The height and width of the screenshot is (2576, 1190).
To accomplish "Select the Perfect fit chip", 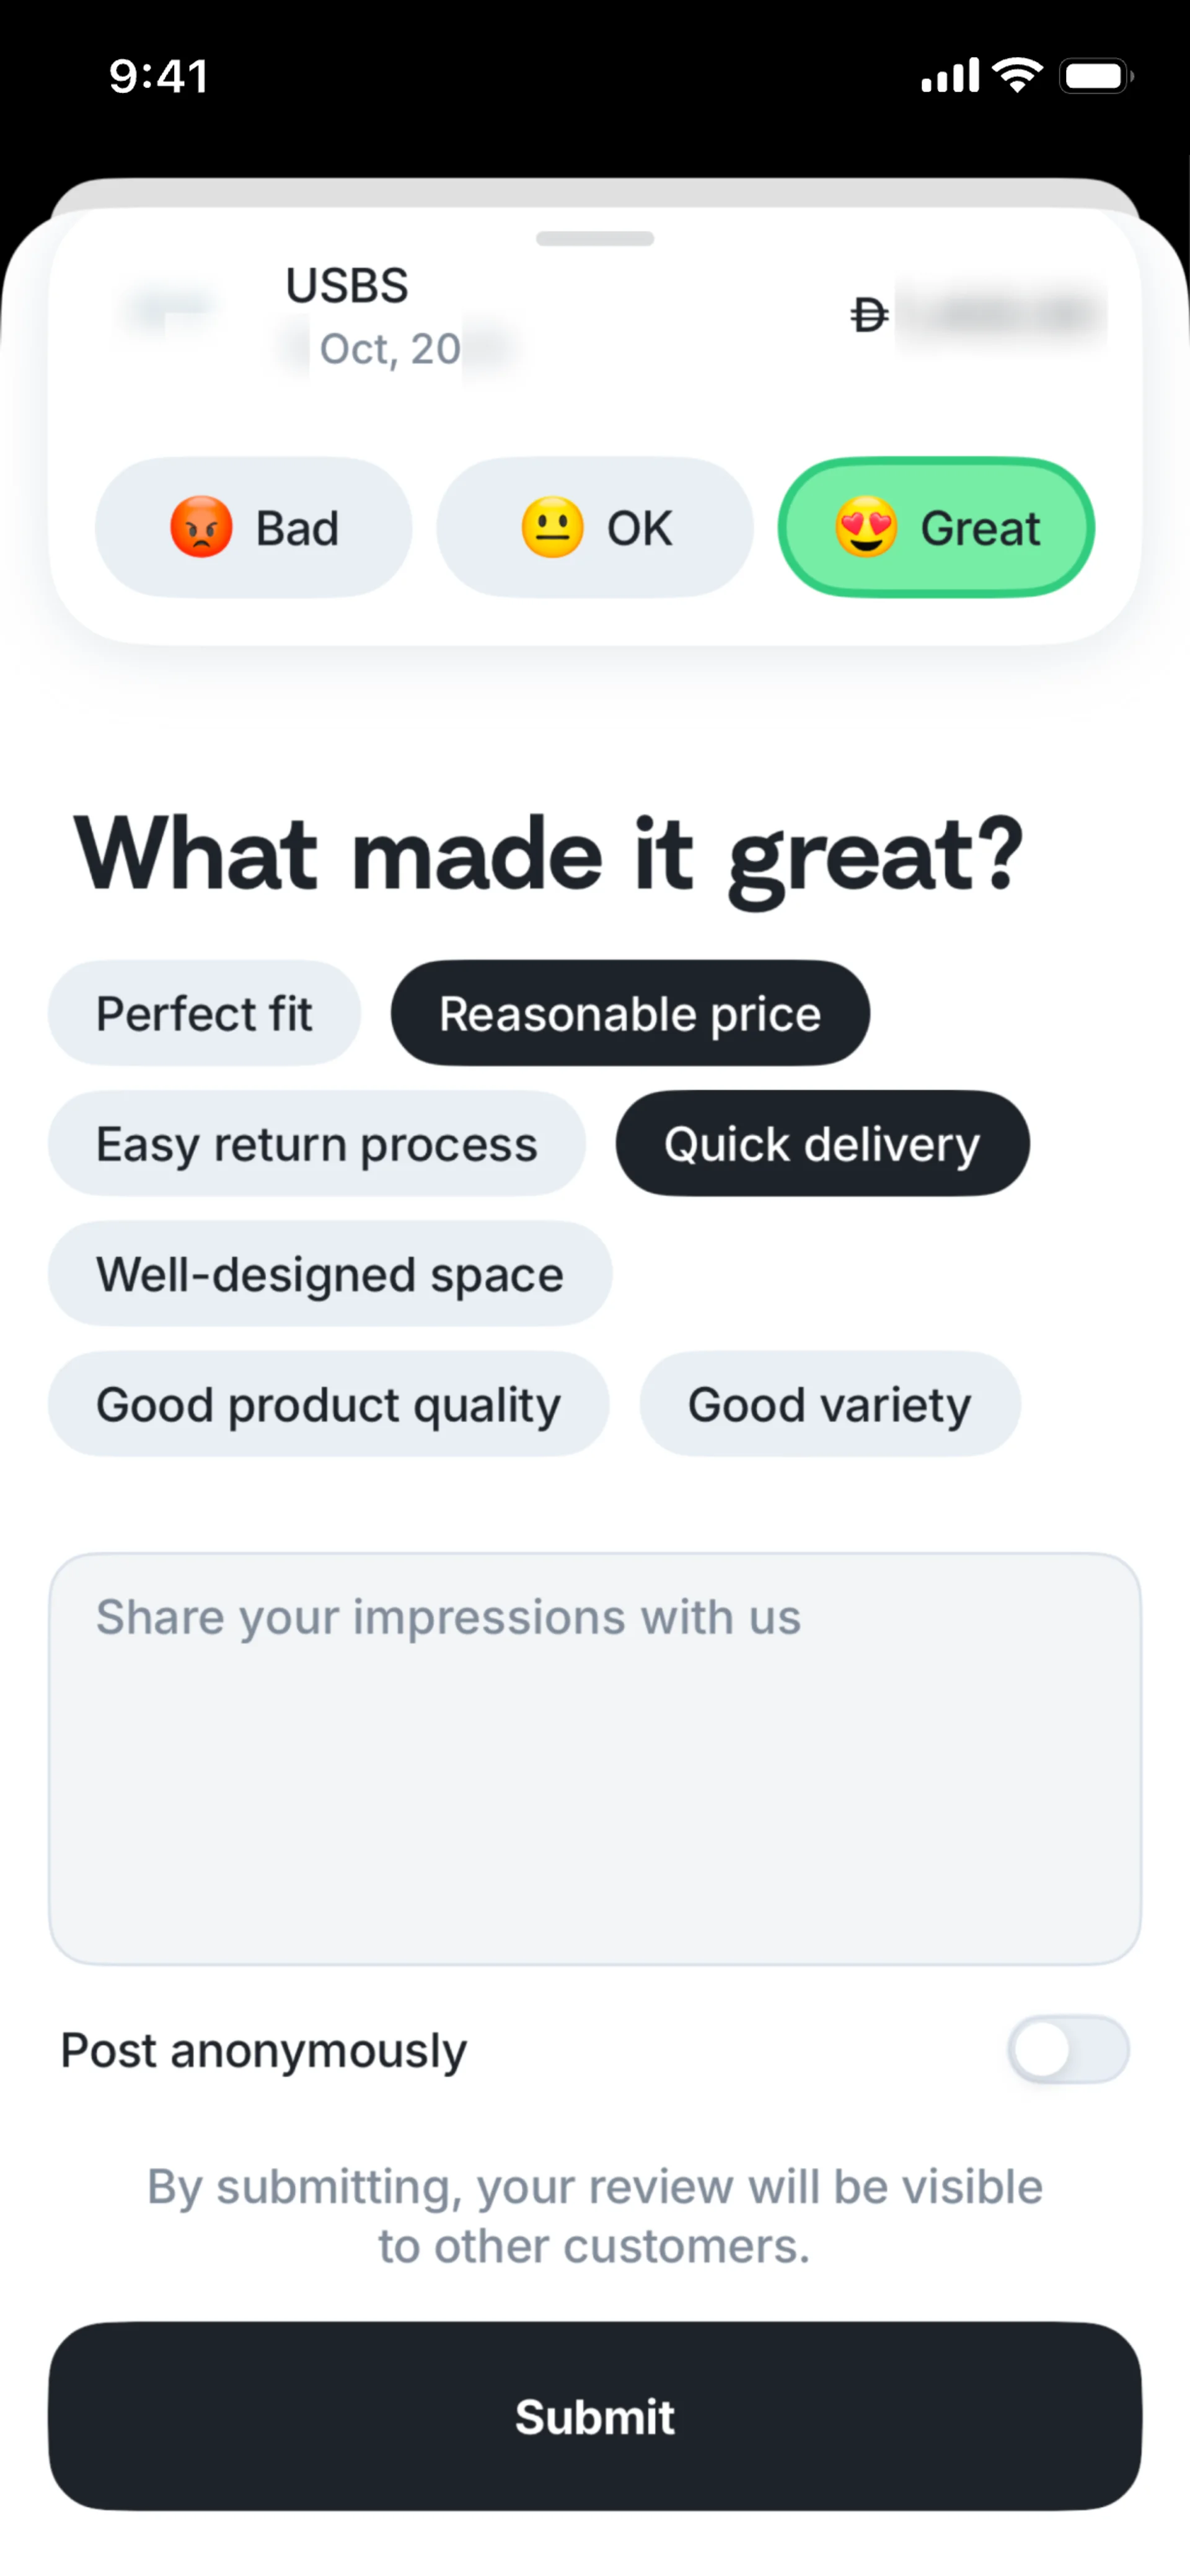I will tap(204, 1013).
